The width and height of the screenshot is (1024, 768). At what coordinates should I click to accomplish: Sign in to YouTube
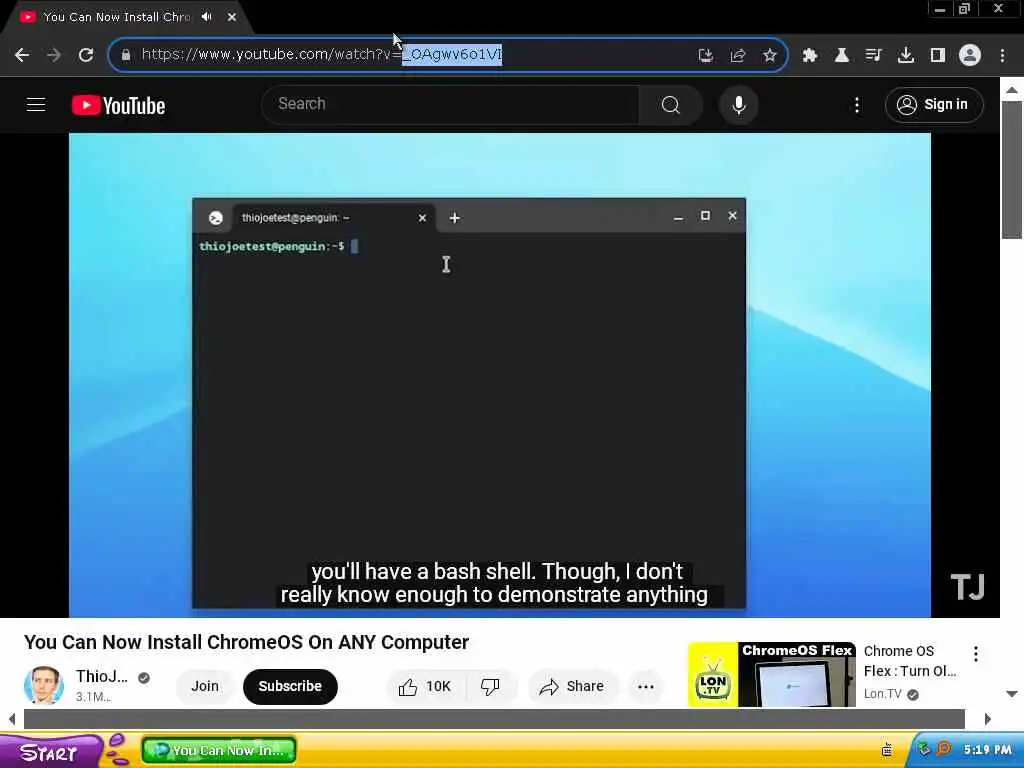click(x=934, y=104)
